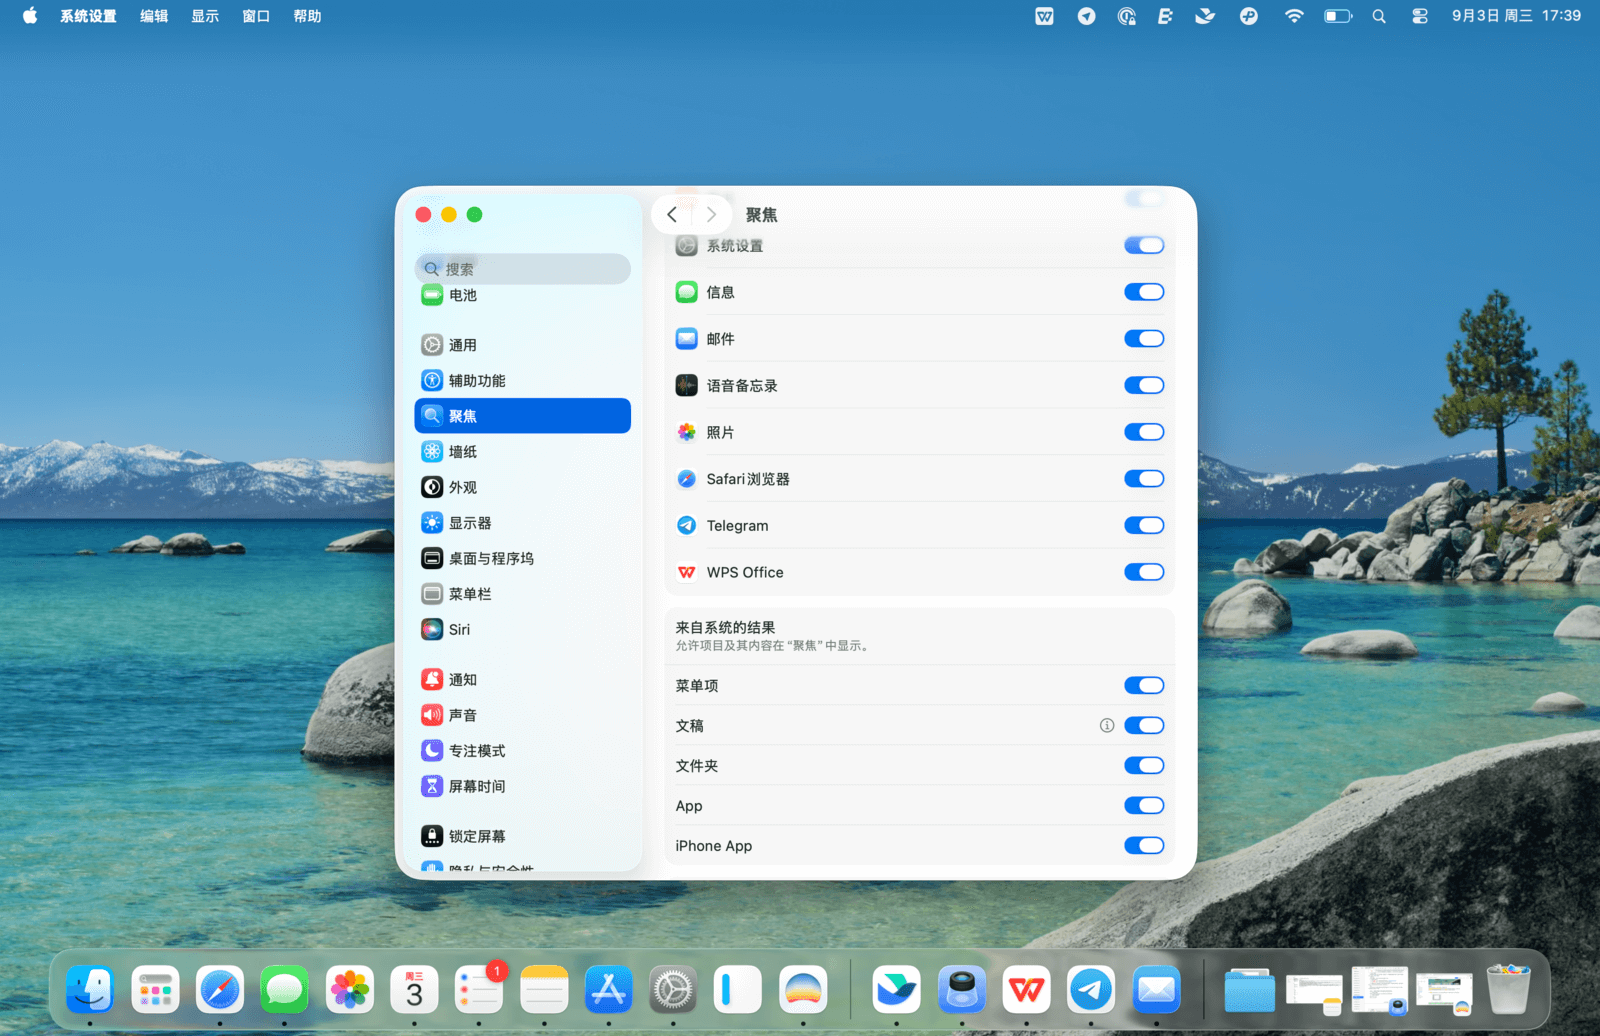Open Displays (显示器) settings in sidebar
The width and height of the screenshot is (1600, 1036).
tap(470, 523)
